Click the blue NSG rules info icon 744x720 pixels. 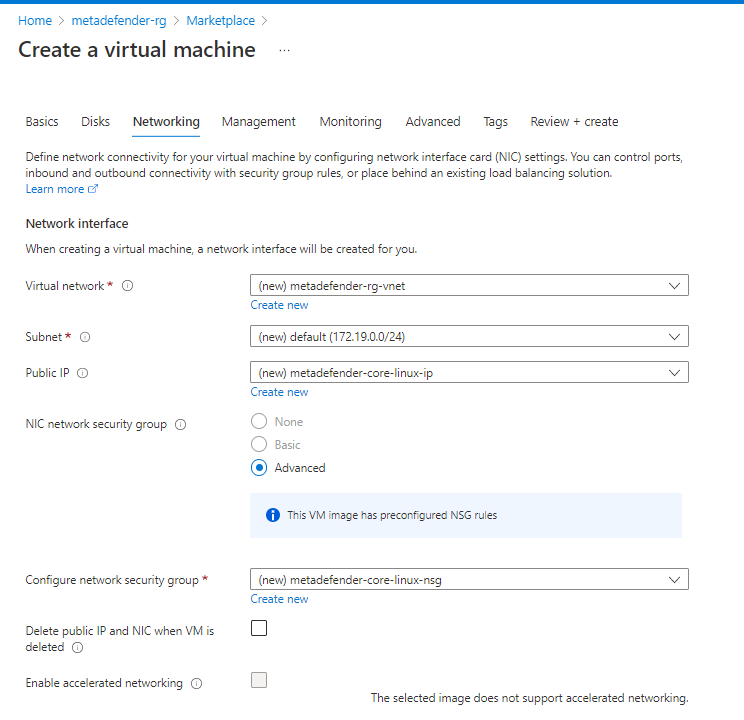click(273, 515)
